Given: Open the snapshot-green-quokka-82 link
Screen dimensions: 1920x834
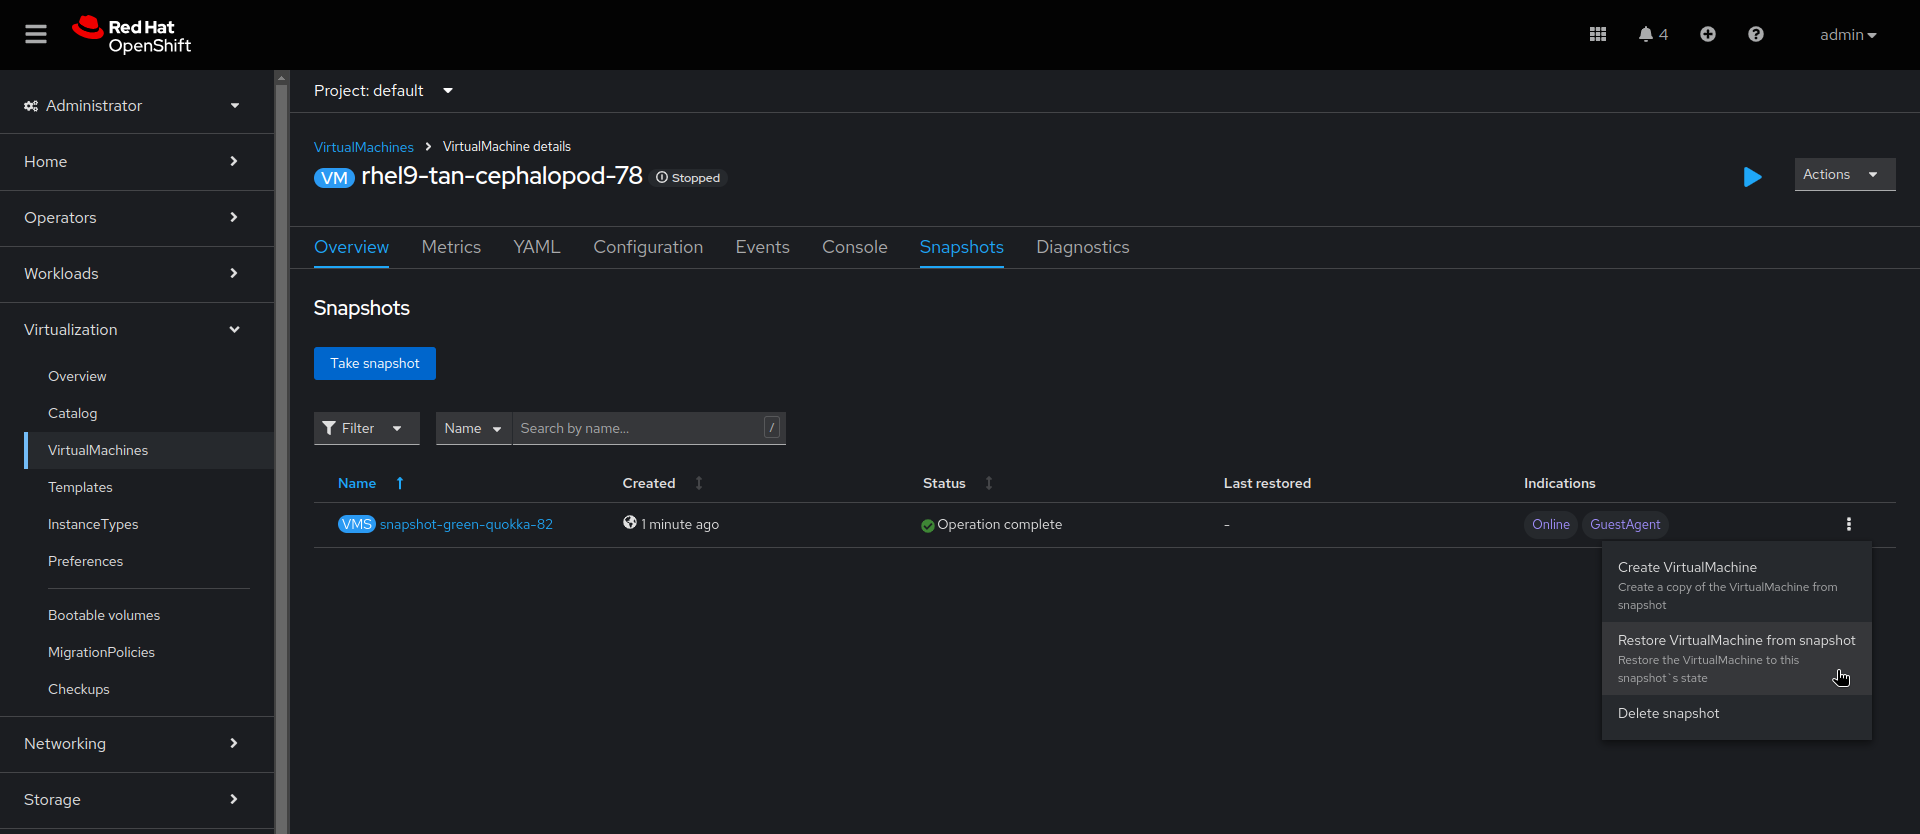Looking at the screenshot, I should click(466, 524).
